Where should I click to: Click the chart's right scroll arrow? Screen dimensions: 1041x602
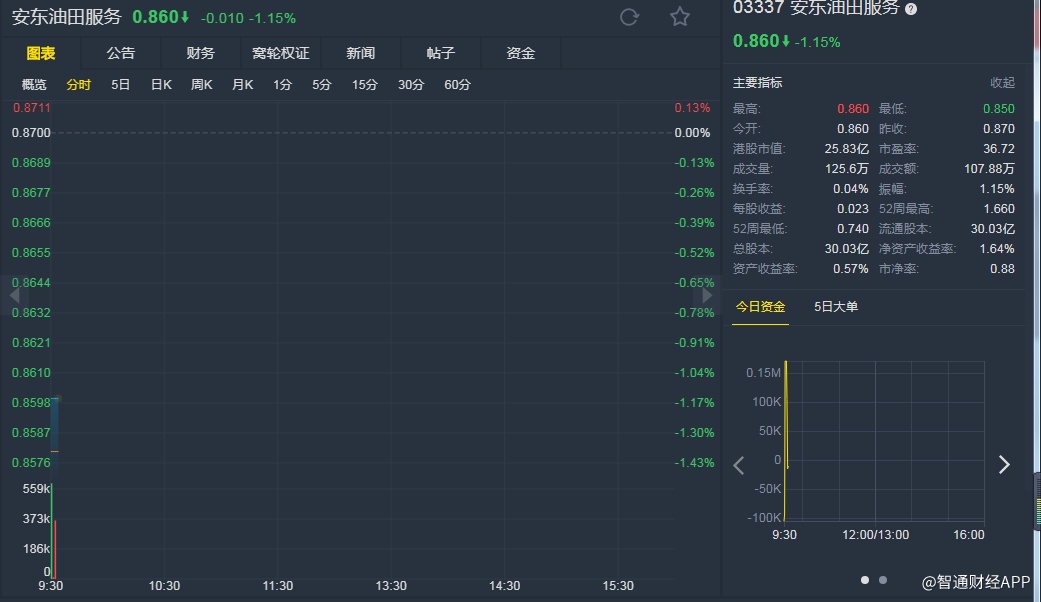click(x=707, y=296)
